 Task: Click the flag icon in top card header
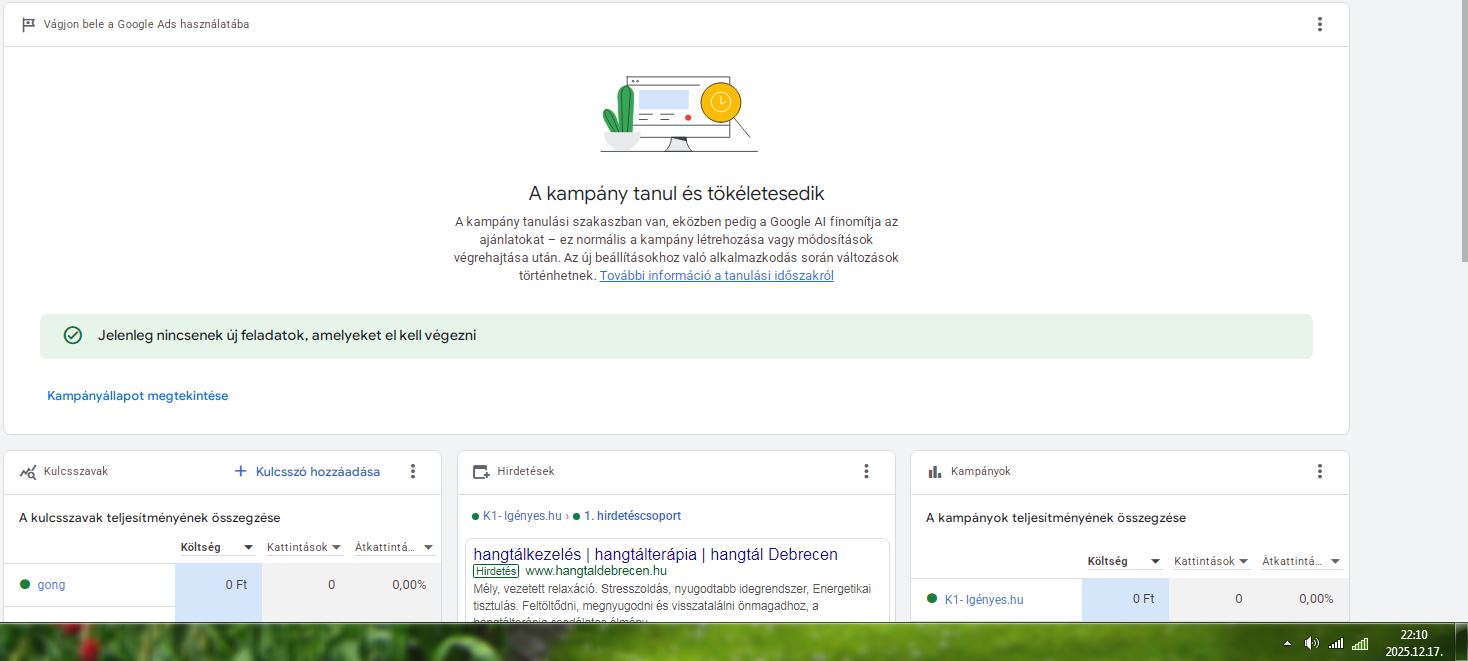[28, 24]
